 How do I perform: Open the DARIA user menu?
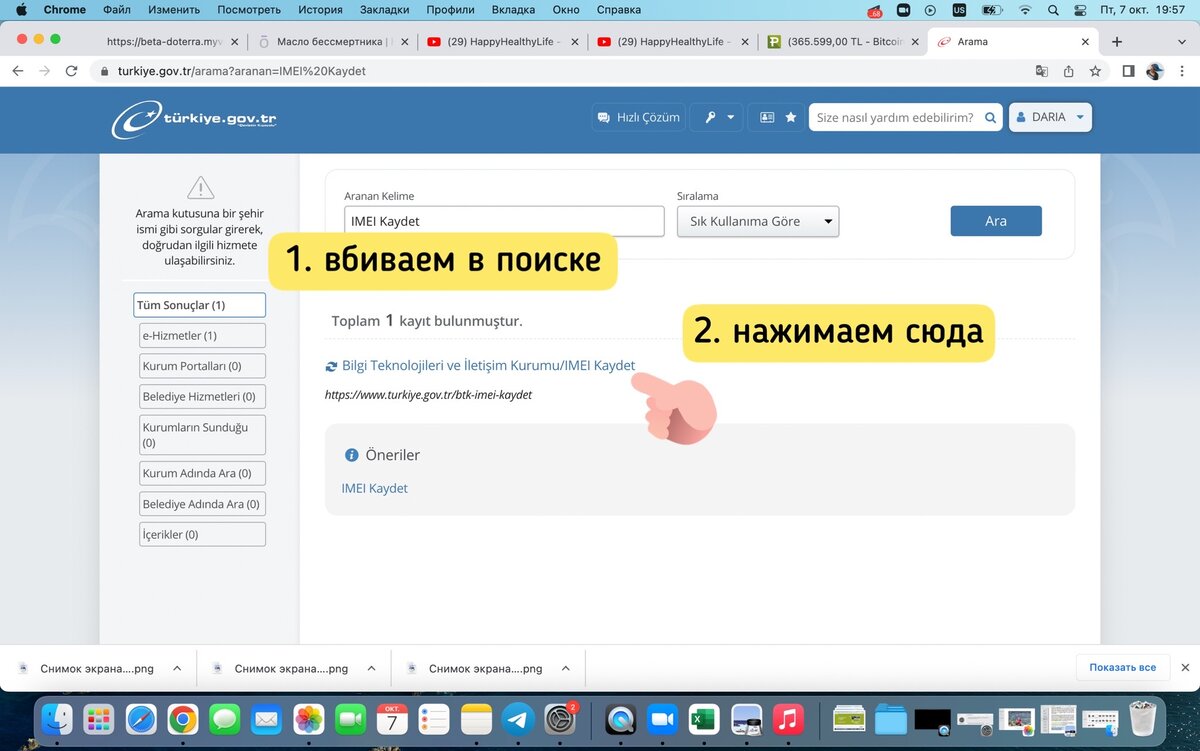[1050, 117]
